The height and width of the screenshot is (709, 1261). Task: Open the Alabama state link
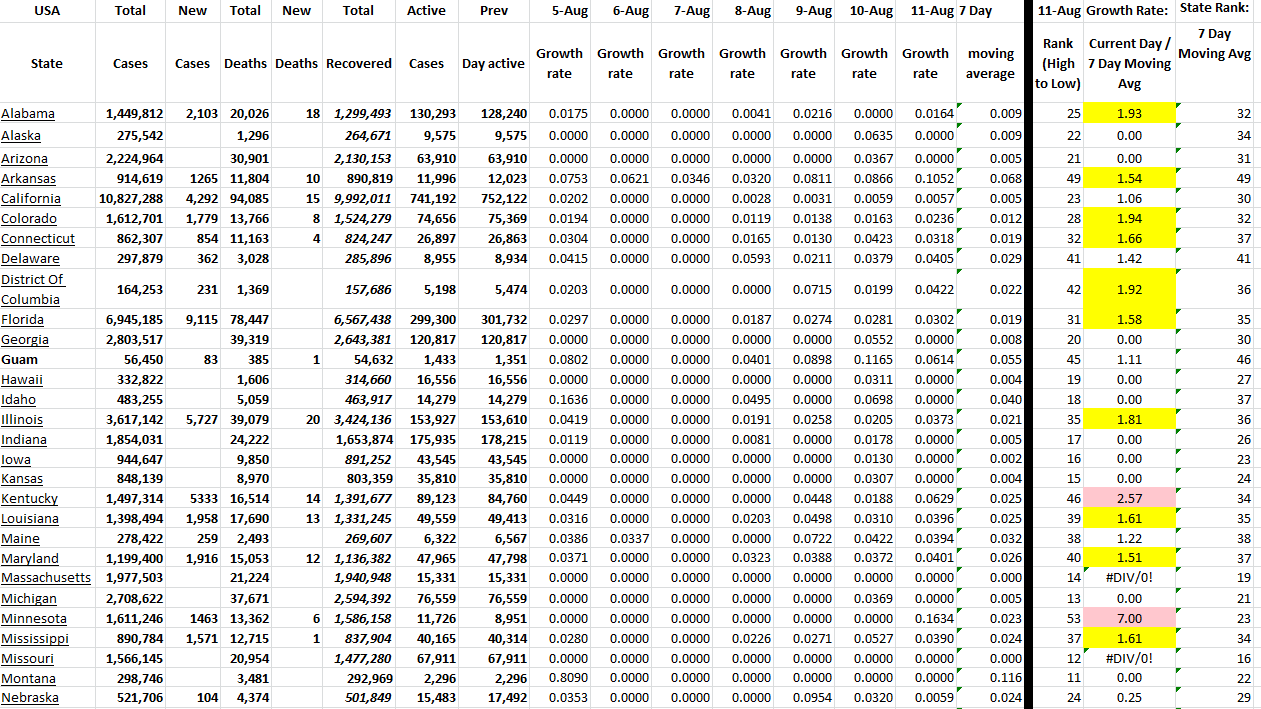point(28,114)
